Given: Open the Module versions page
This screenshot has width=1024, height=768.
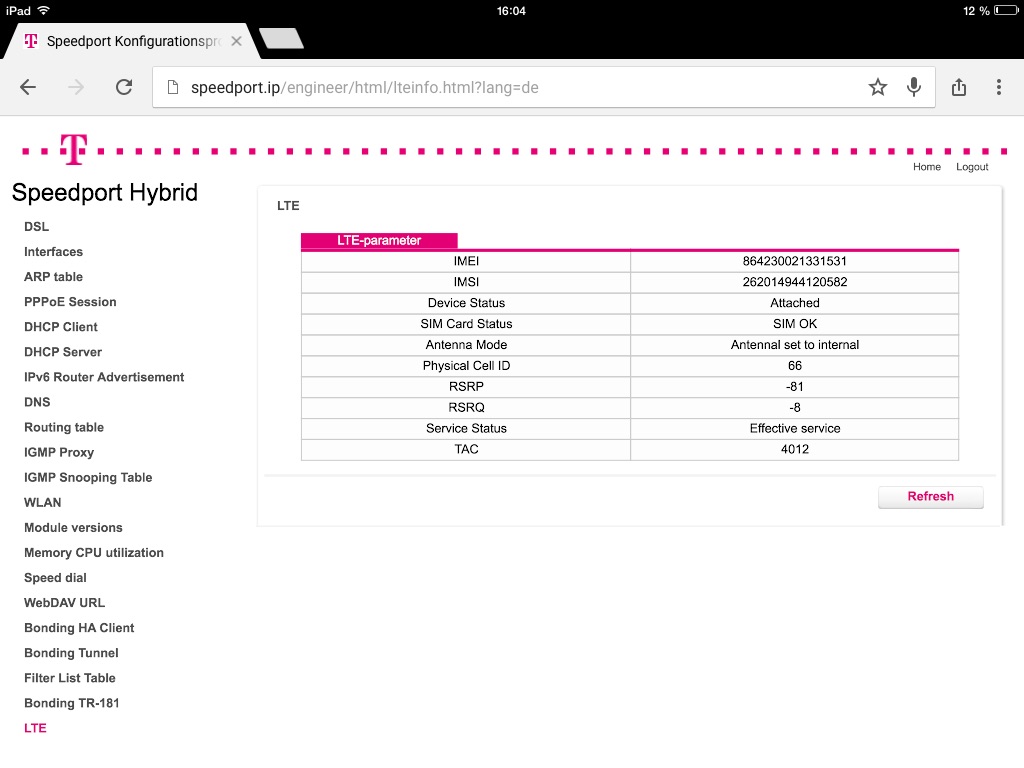Looking at the screenshot, I should (x=73, y=528).
